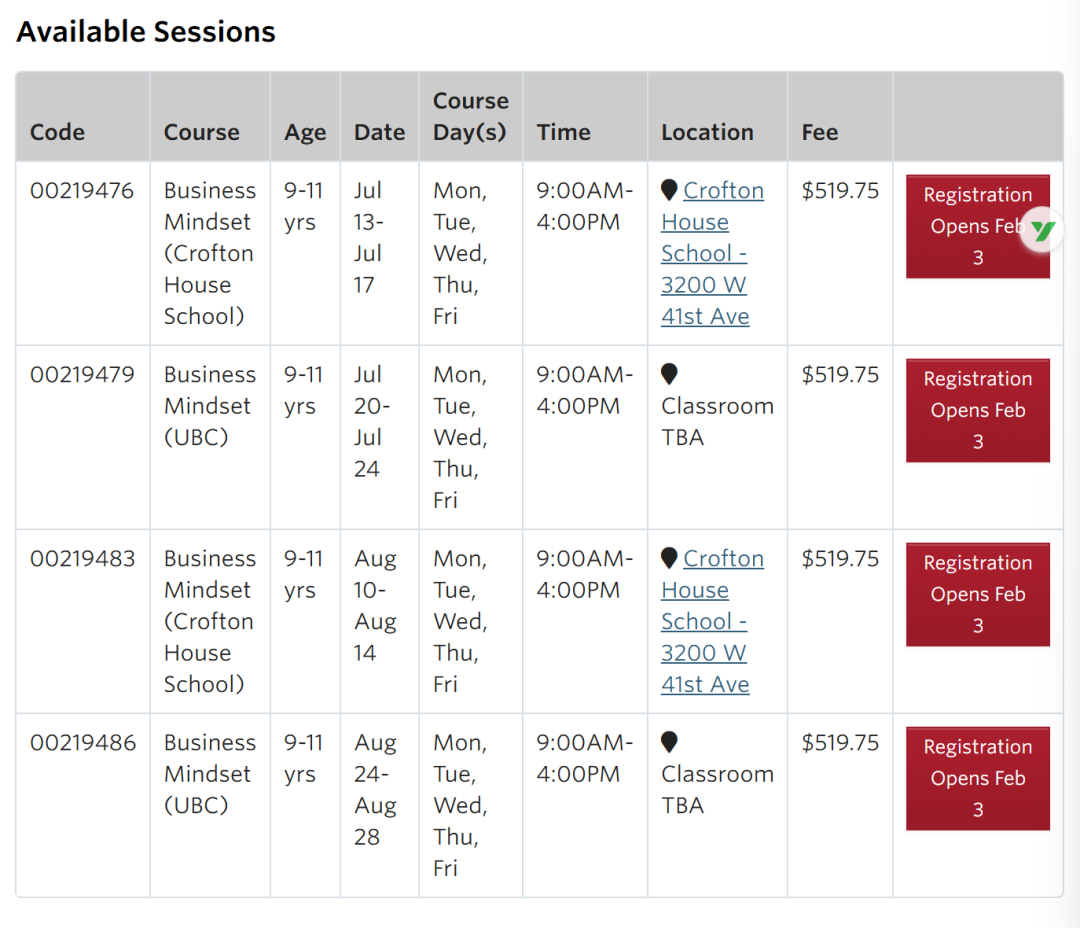Open Crofton House School link for July session
This screenshot has height=928, width=1080.
(x=711, y=253)
